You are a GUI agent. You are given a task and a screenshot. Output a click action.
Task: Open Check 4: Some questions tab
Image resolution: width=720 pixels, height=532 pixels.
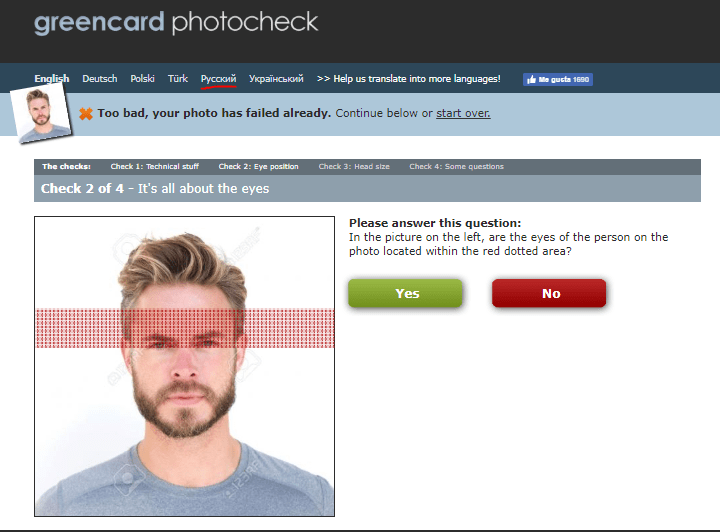[456, 167]
